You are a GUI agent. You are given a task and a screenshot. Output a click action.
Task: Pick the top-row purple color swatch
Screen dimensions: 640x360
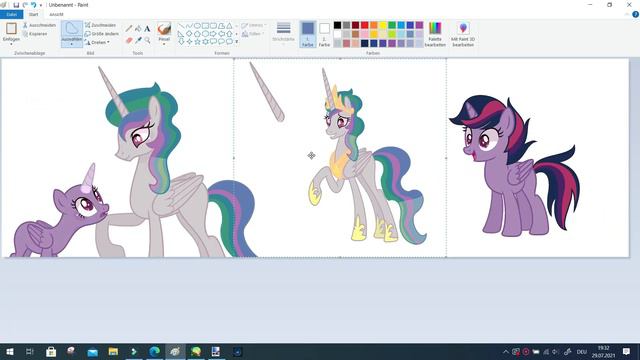pos(419,25)
